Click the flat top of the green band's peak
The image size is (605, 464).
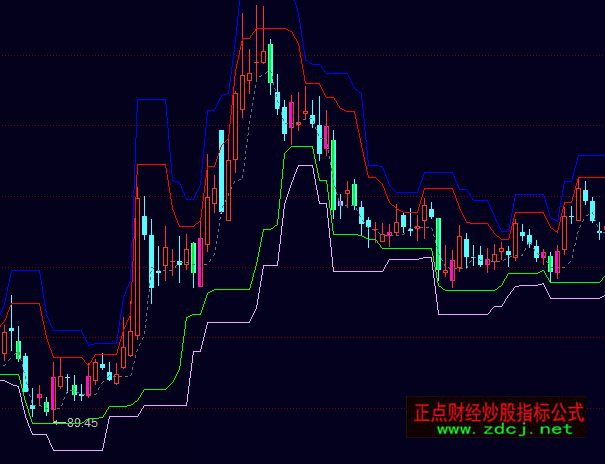point(300,147)
